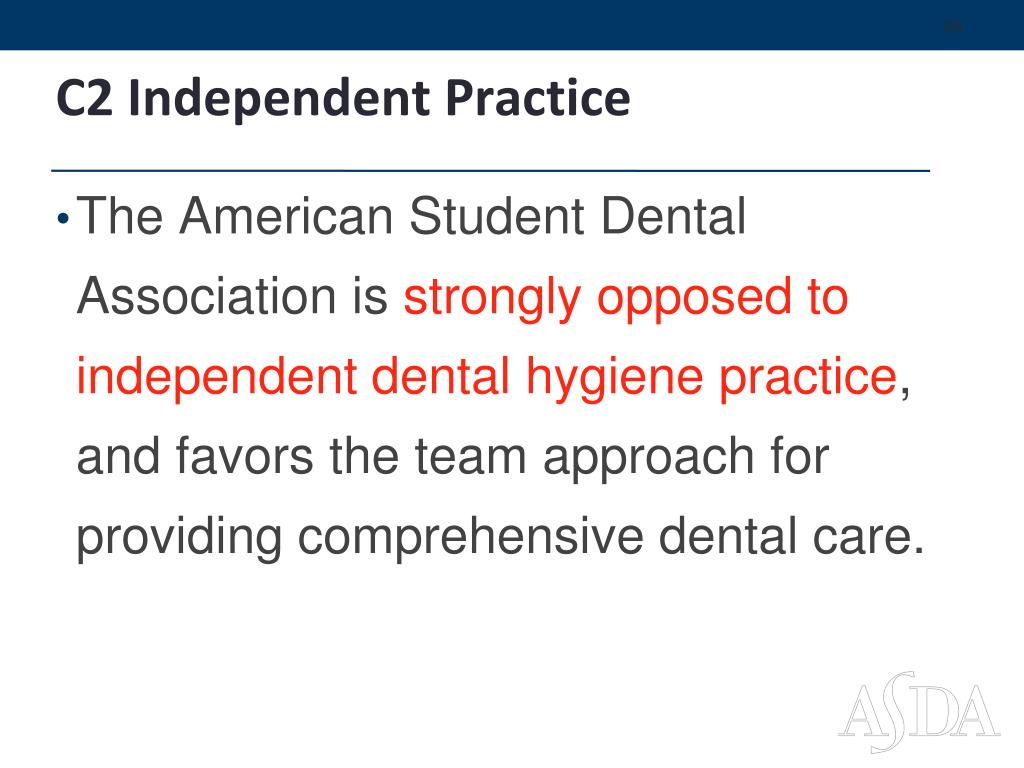Image resolution: width=1024 pixels, height=768 pixels.
Task: Click the ASDA logo watermark
Action: (x=920, y=712)
